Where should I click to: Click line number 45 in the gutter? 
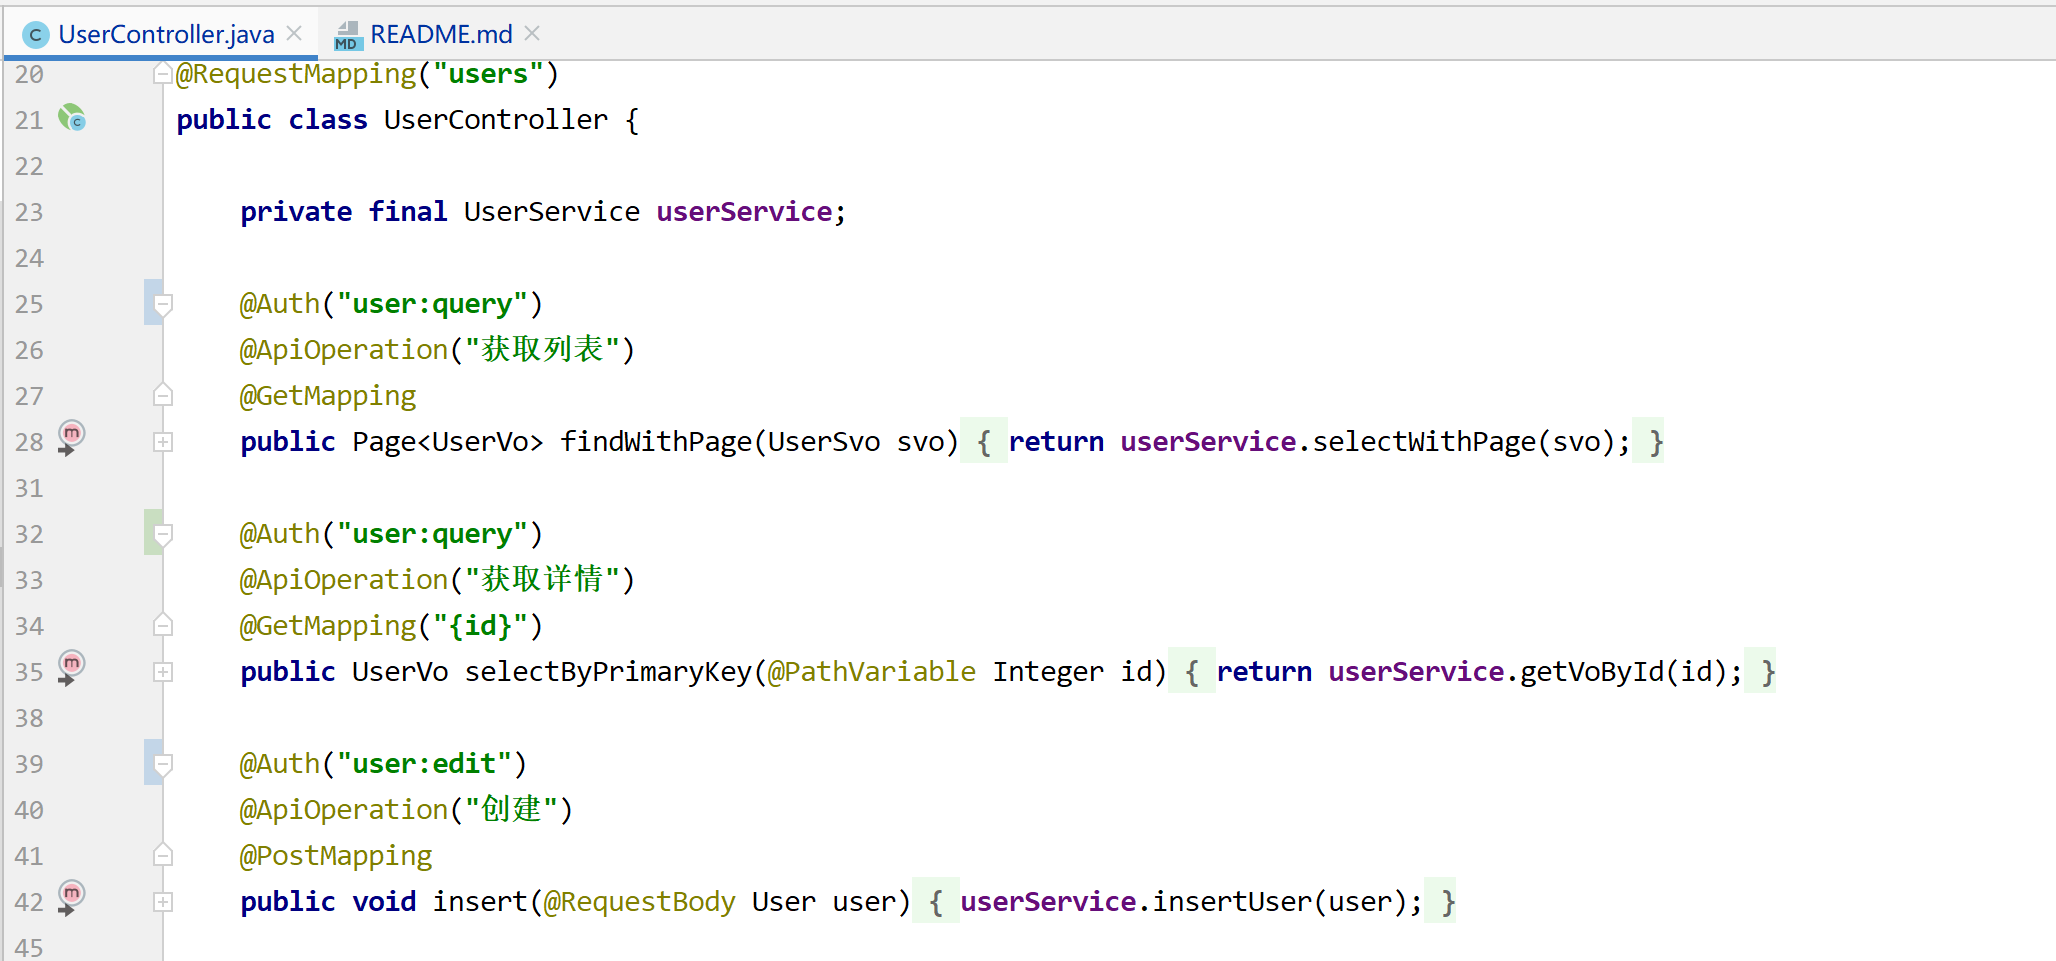29,947
